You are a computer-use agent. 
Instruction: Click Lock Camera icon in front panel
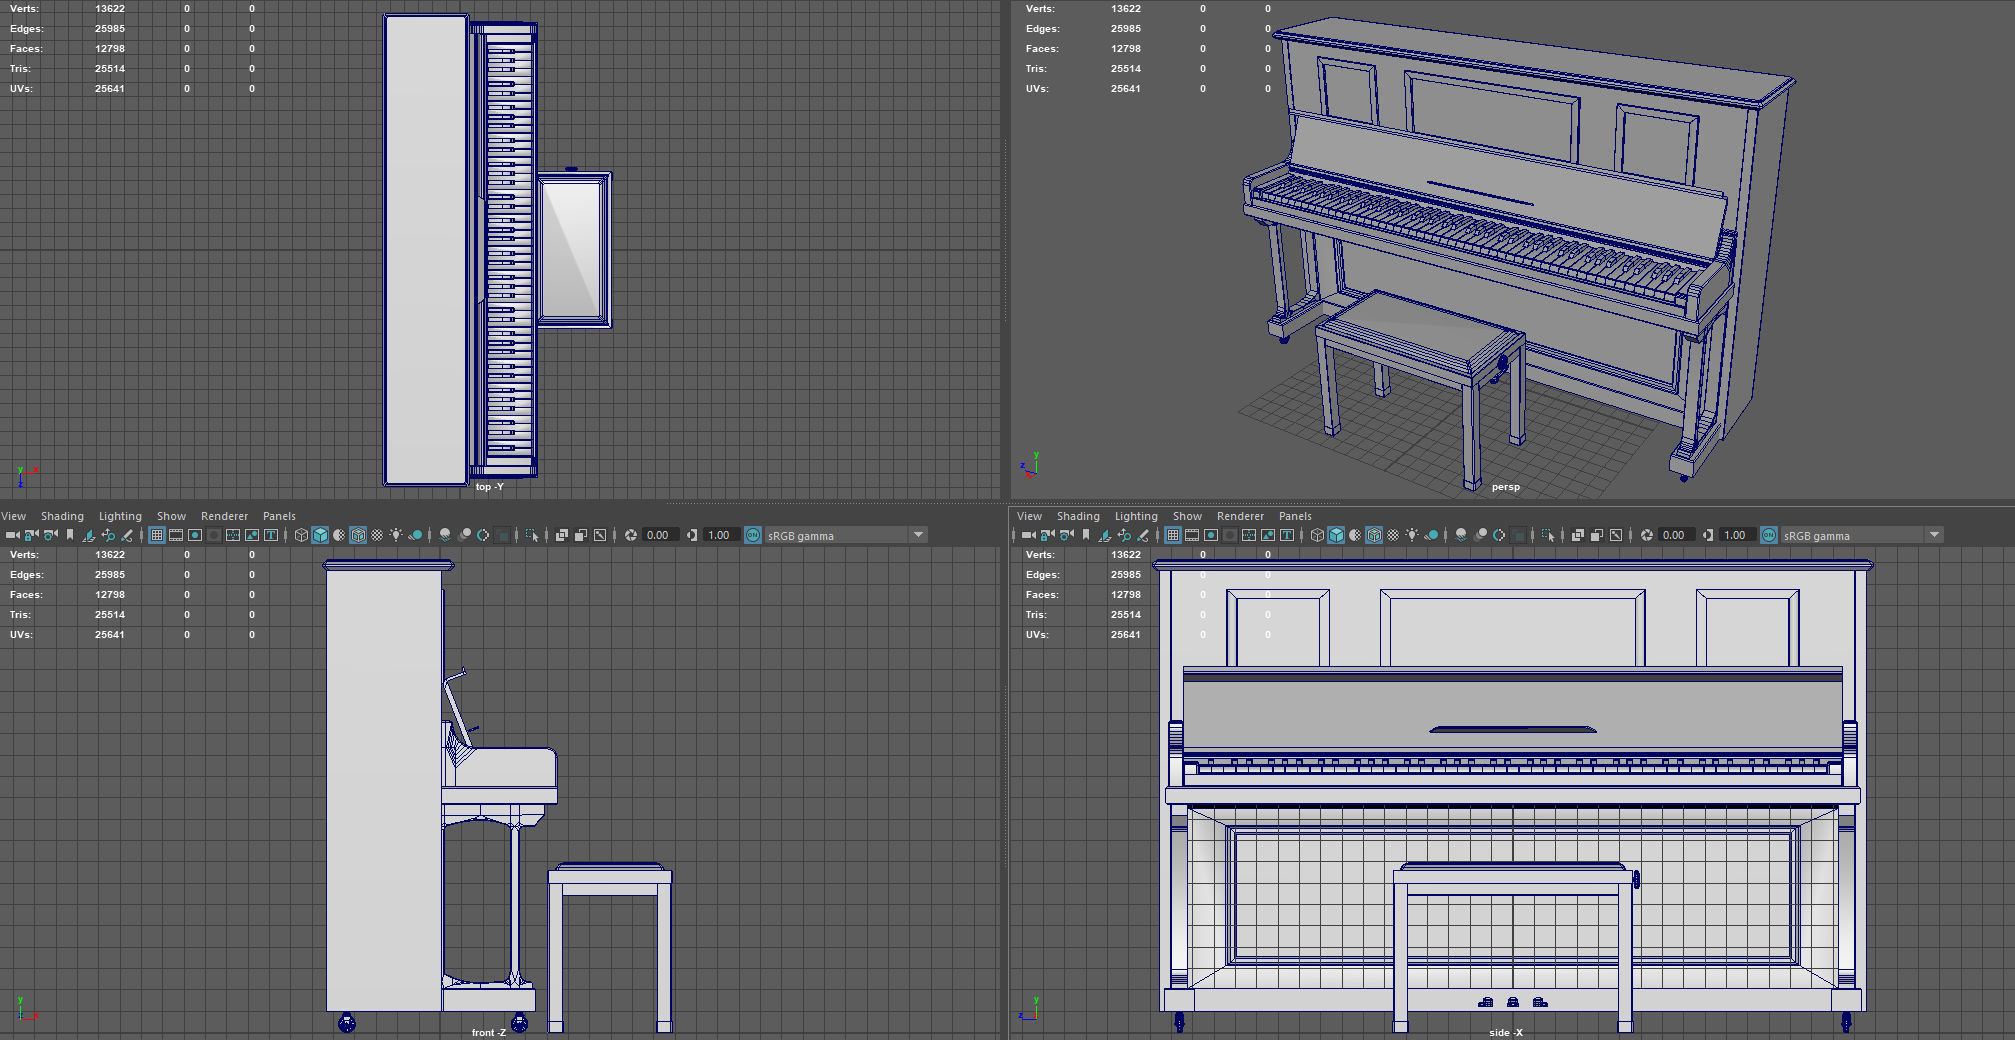(31, 535)
